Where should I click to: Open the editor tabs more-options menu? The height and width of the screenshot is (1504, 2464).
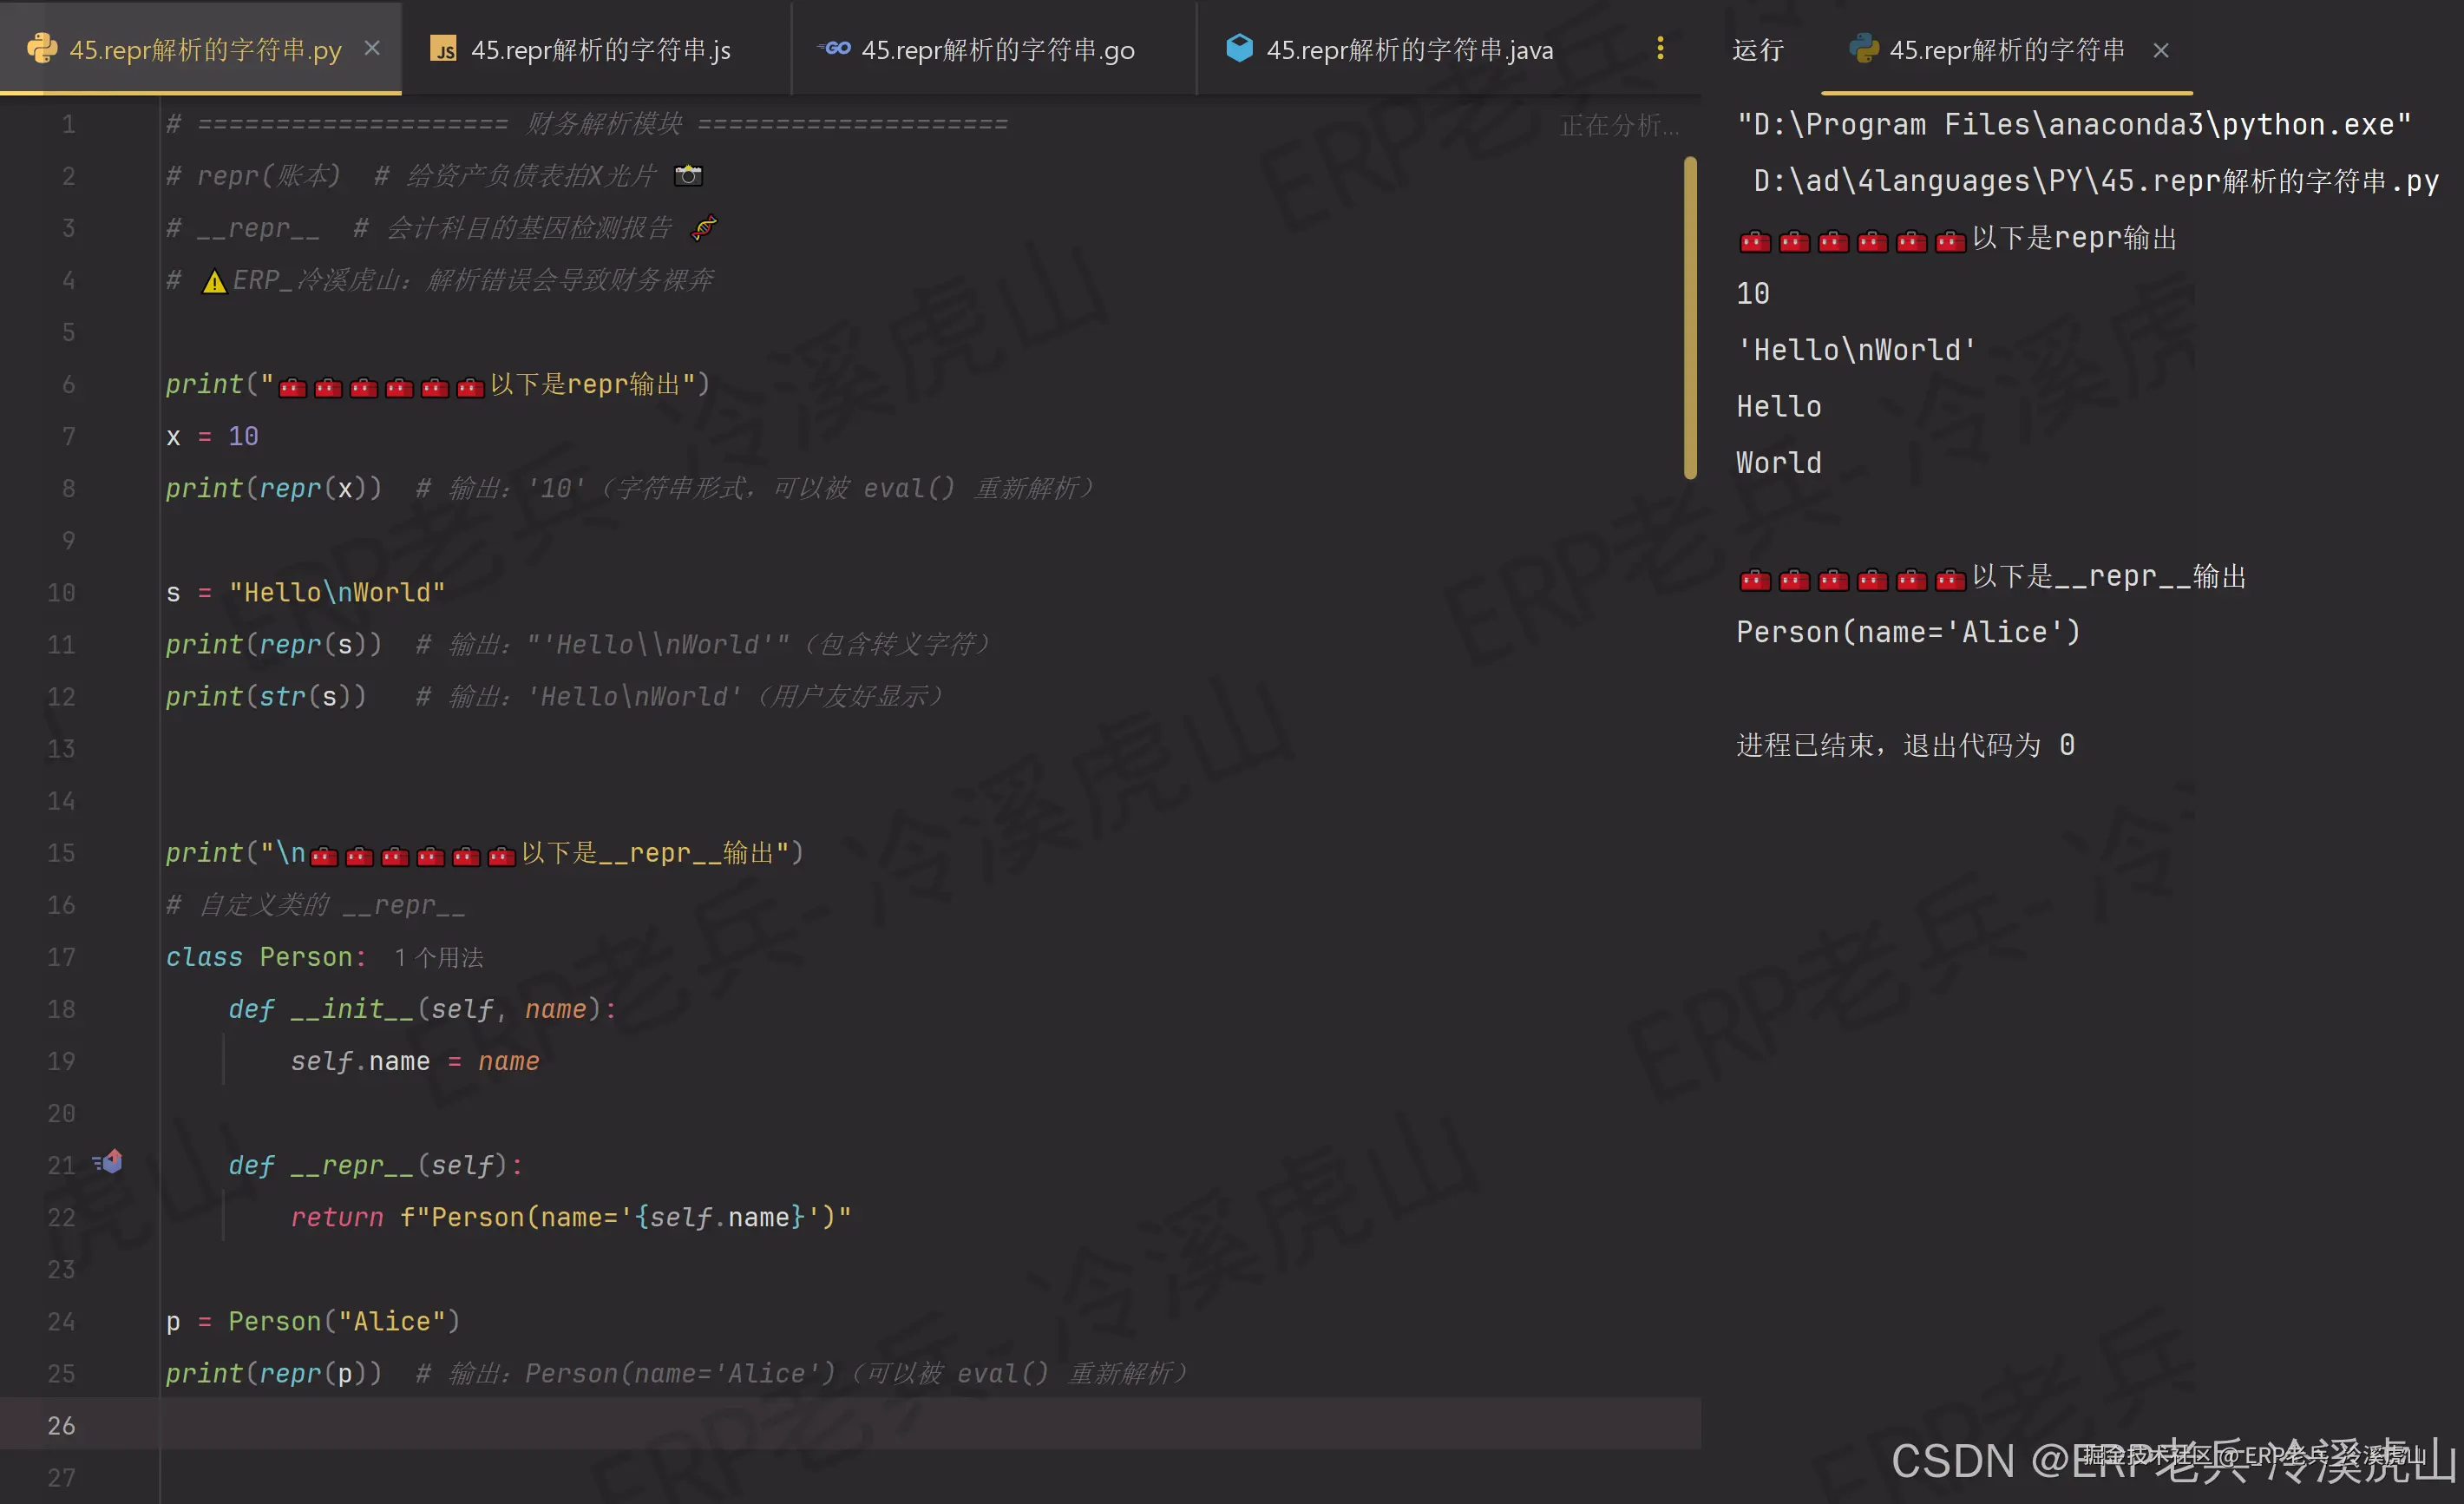click(1660, 48)
